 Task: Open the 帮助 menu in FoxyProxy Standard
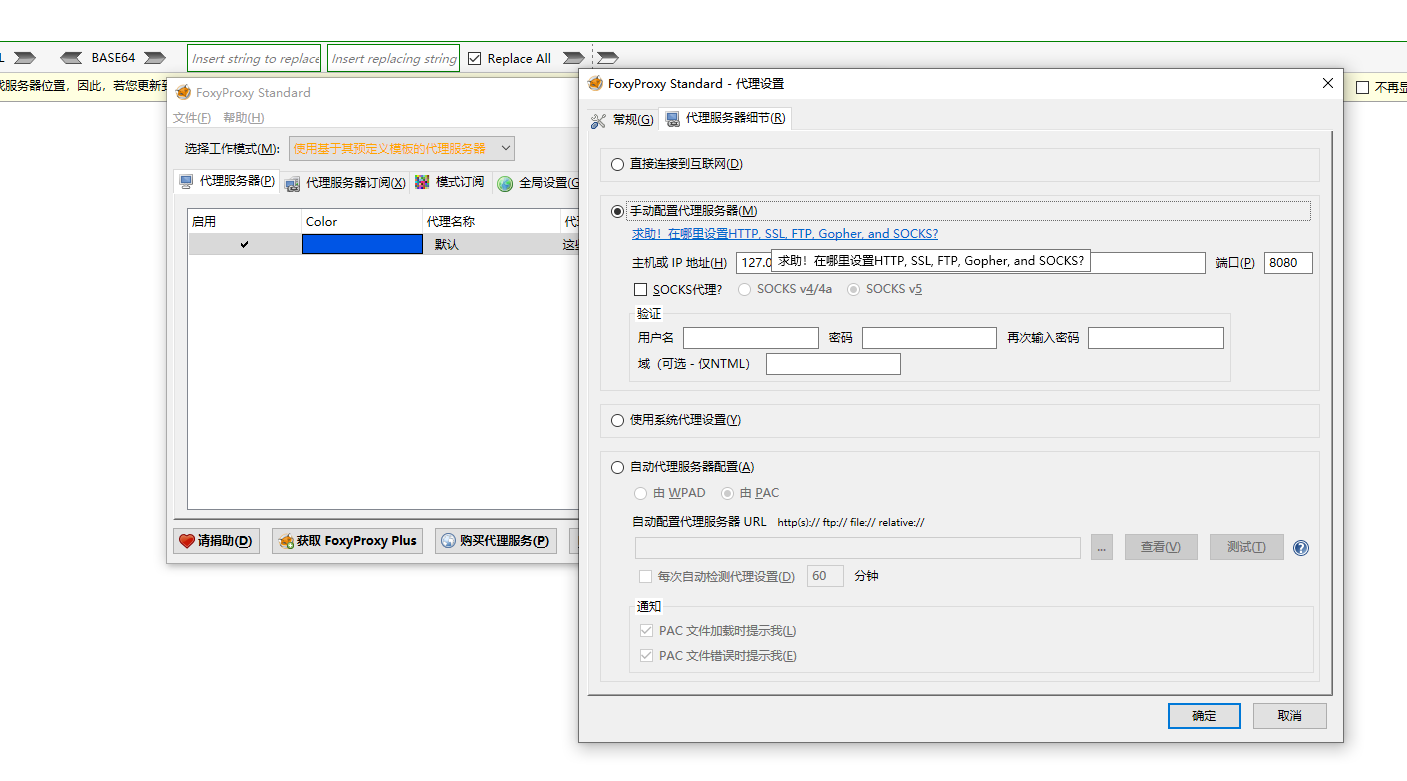coord(243,118)
